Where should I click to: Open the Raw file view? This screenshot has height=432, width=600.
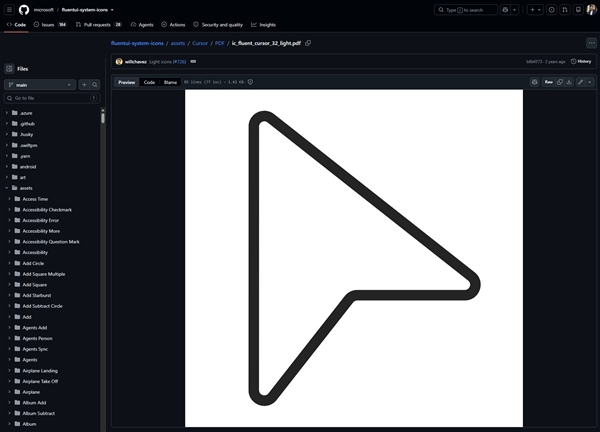pyautogui.click(x=548, y=82)
